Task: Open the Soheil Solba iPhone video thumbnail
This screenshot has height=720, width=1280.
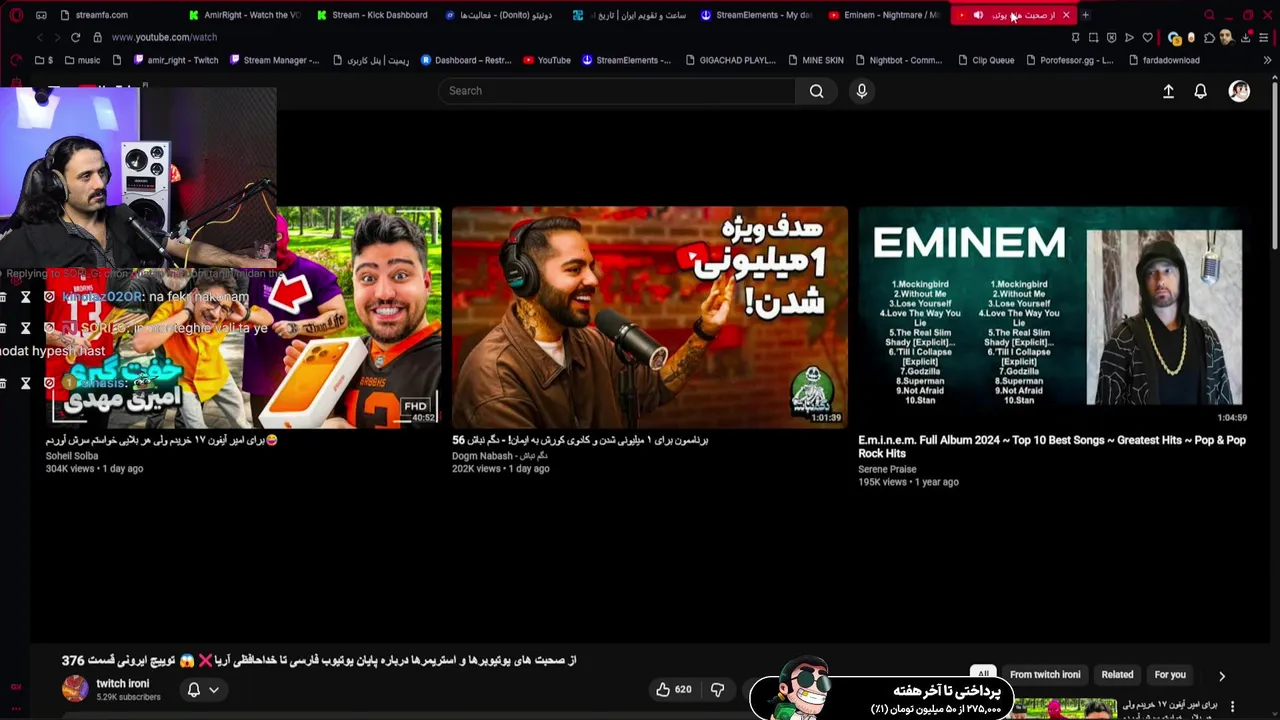Action: pyautogui.click(x=243, y=317)
